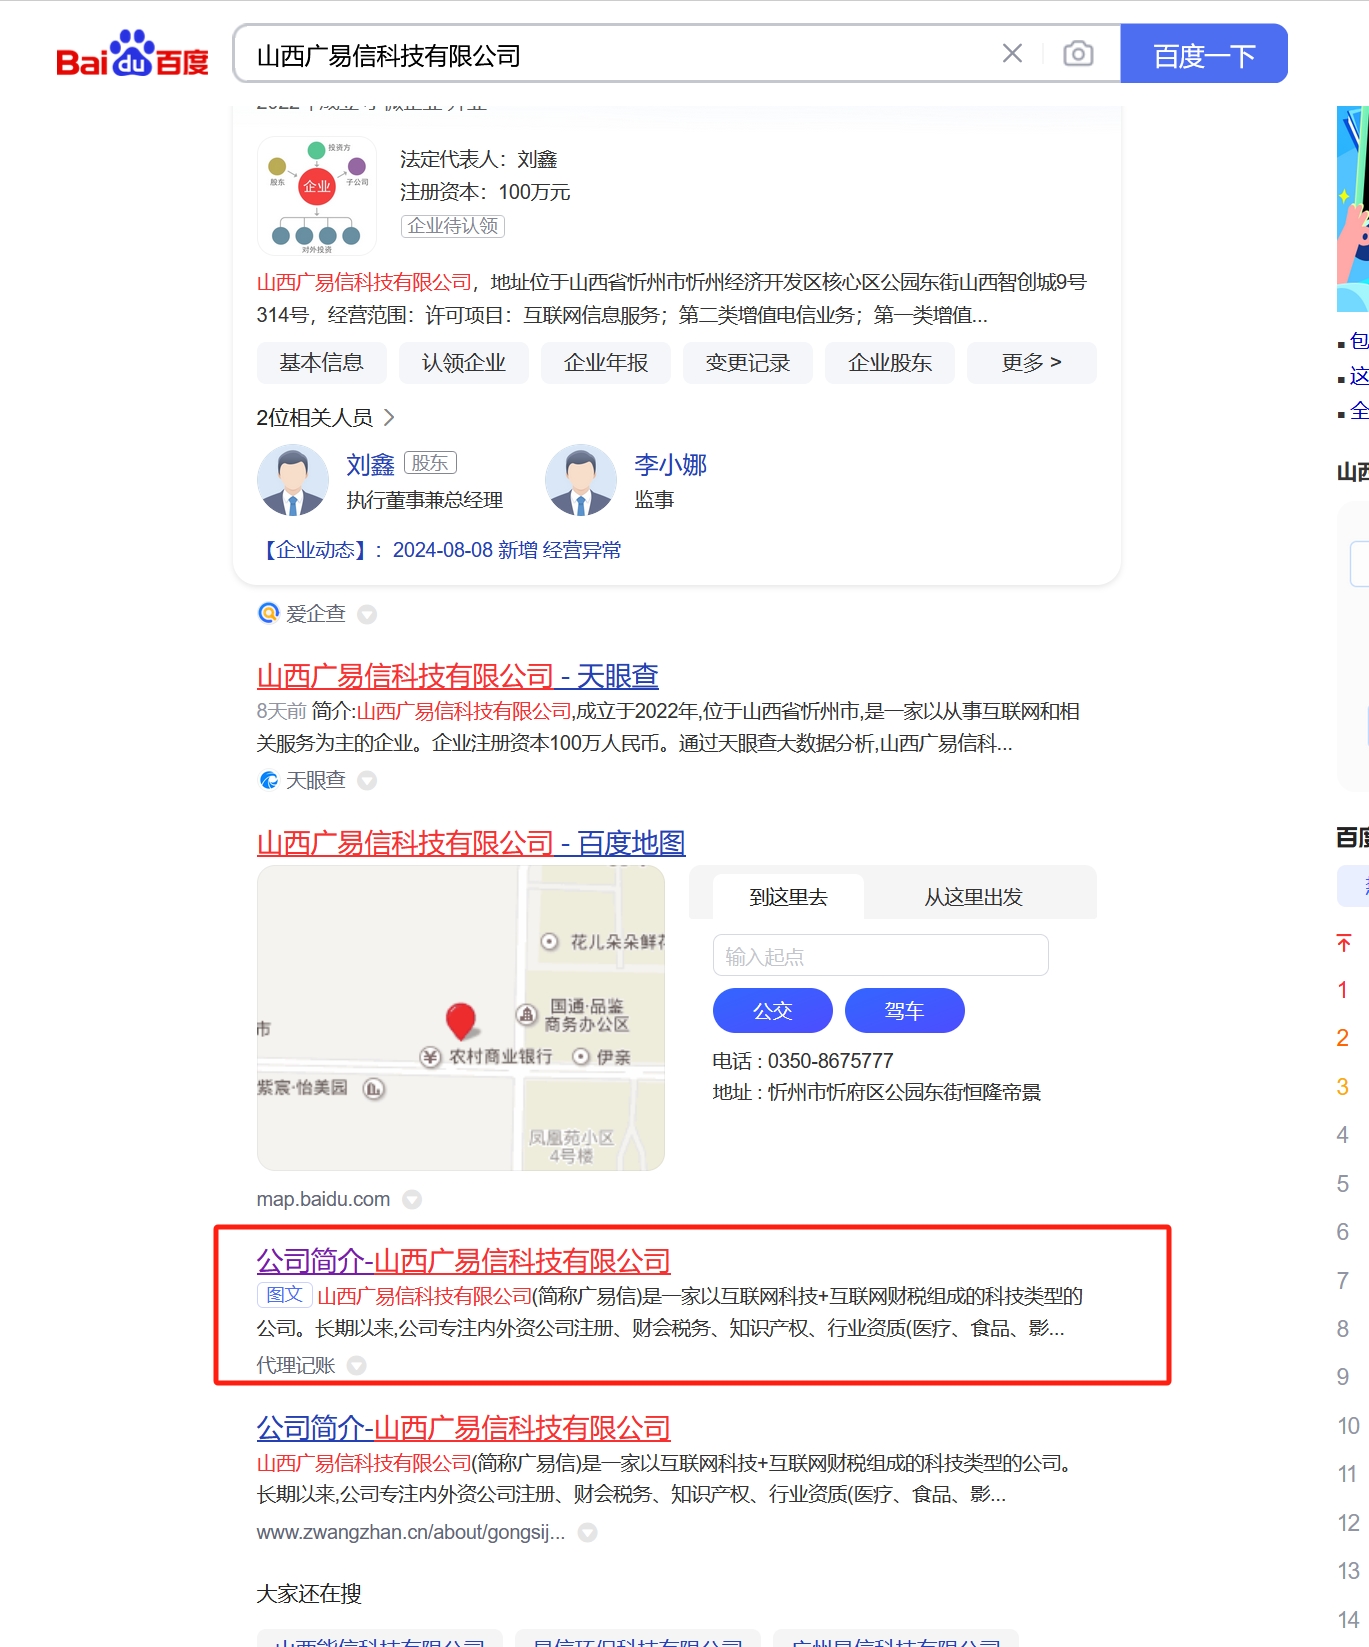Click the 公交 route button
The image size is (1369, 1647).
pyautogui.click(x=773, y=1011)
